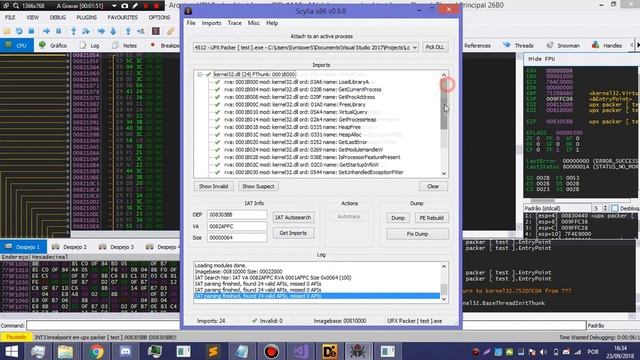Open Chrome from the taskbar

(96, 351)
